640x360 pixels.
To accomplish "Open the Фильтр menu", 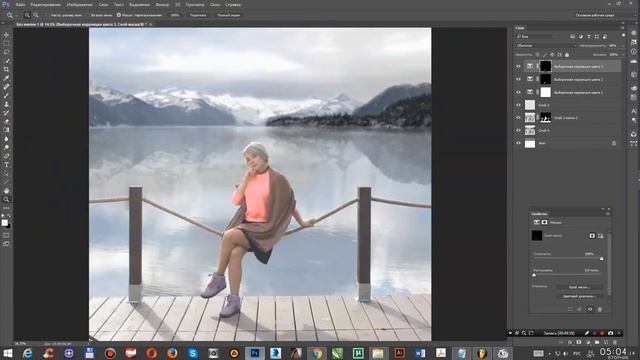I will [162, 4].
